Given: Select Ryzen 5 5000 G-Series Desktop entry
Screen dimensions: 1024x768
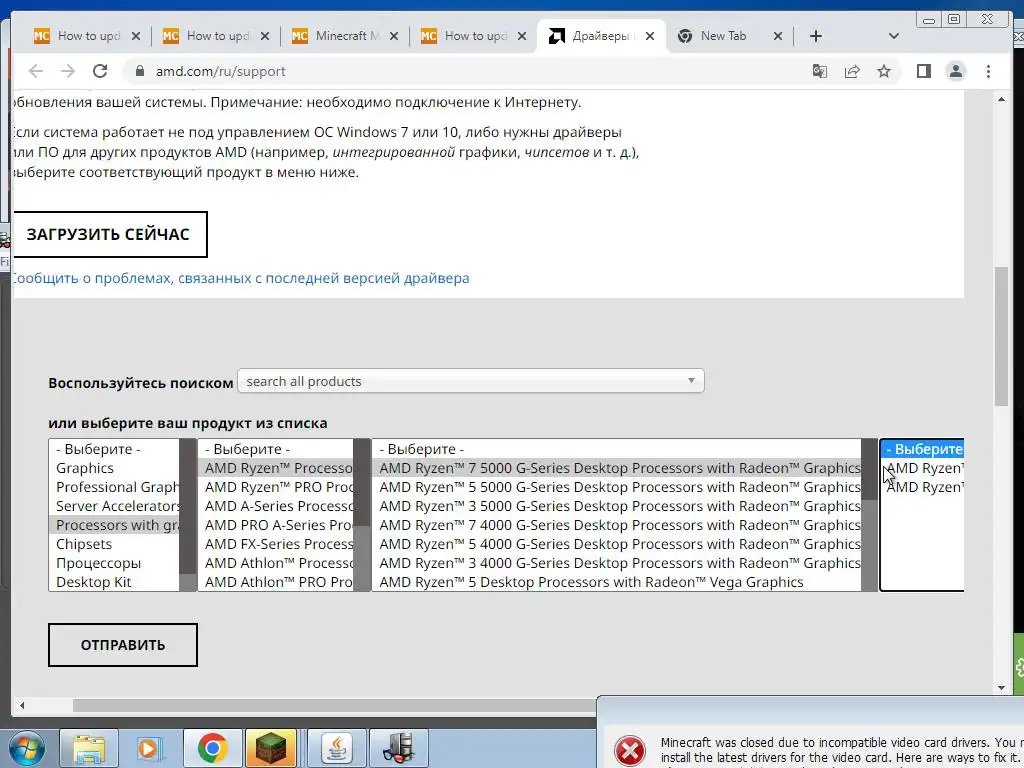Looking at the screenshot, I should [x=617, y=487].
